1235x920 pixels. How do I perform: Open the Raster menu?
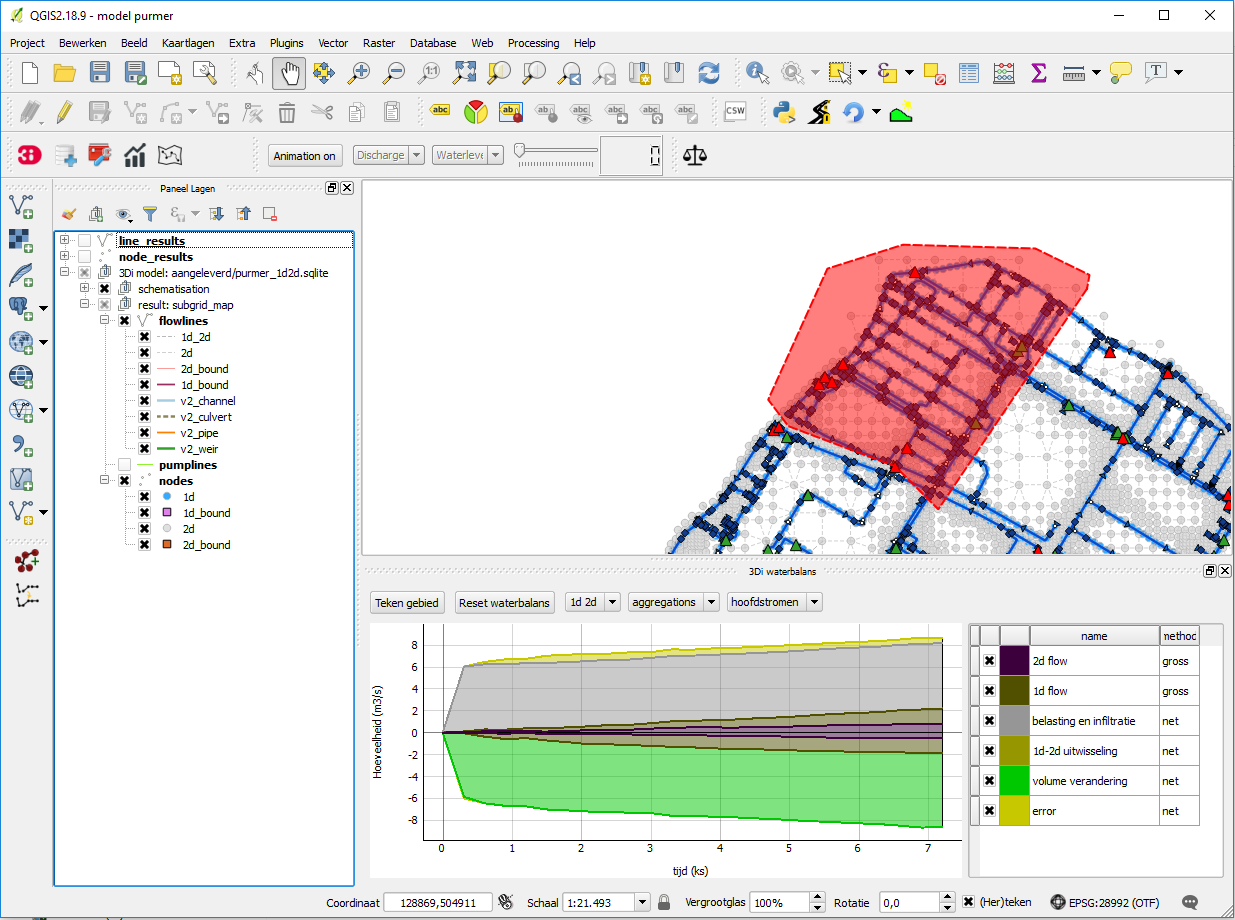(379, 43)
